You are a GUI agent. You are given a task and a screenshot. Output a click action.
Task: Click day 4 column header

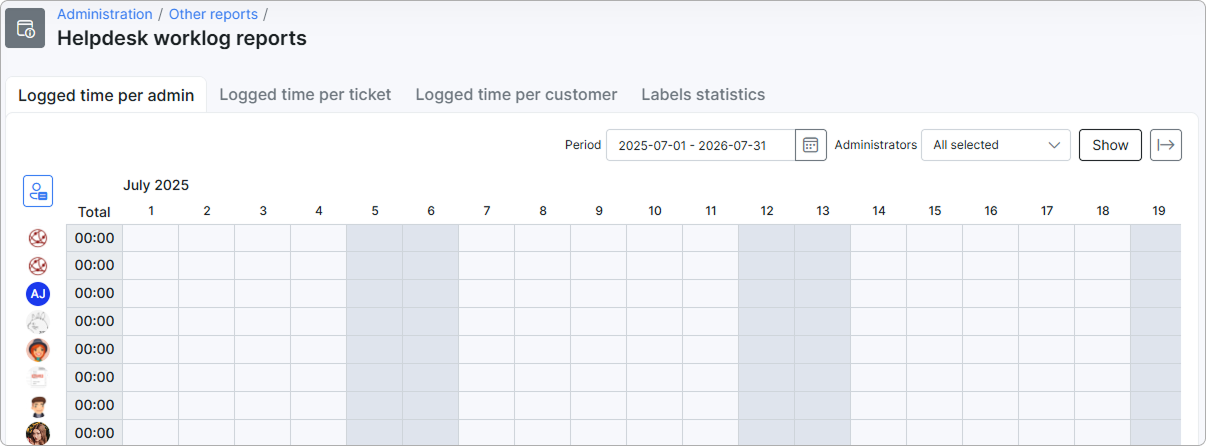[x=319, y=211]
